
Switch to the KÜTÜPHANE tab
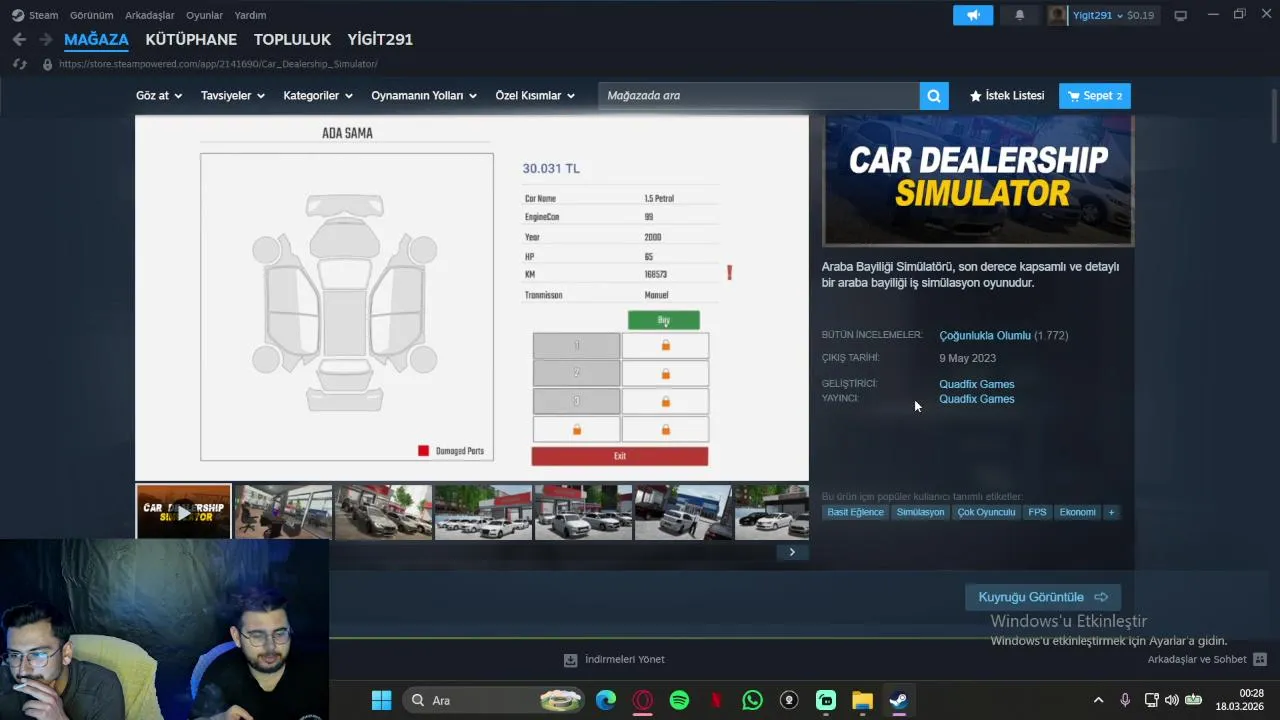(191, 40)
